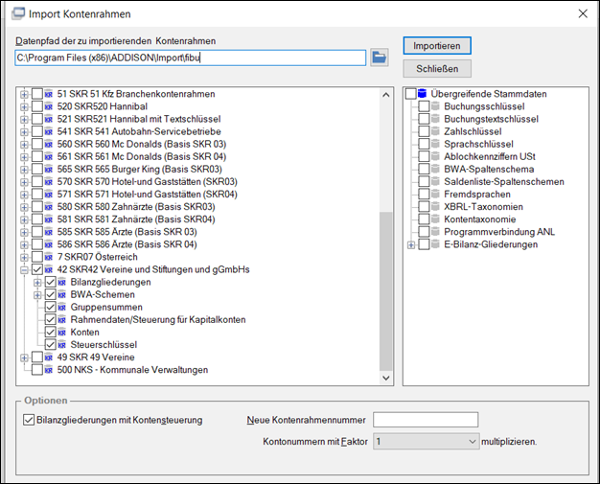This screenshot has width=600, height=484.
Task: Click the KR icon beside Bilanzgliederungen
Action: tap(62, 282)
